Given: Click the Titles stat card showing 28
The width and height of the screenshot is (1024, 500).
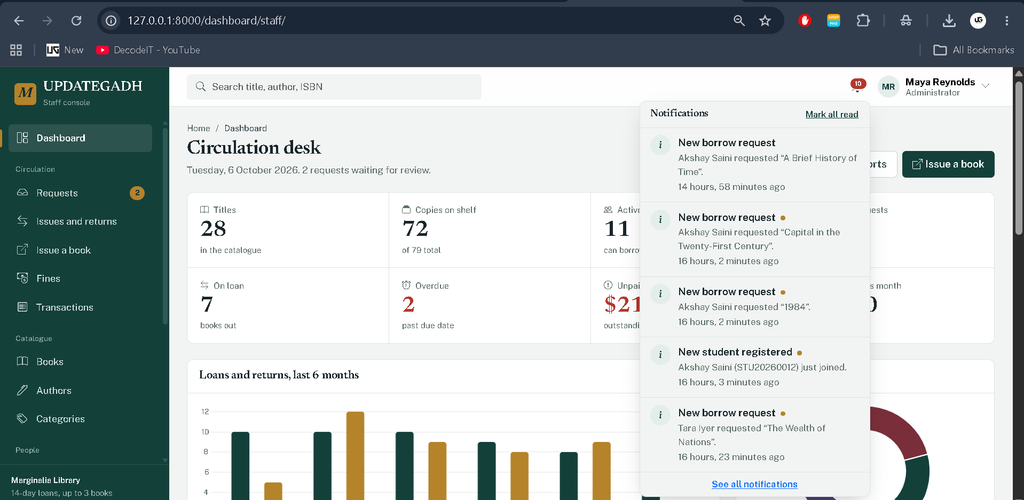Looking at the screenshot, I should click(288, 230).
